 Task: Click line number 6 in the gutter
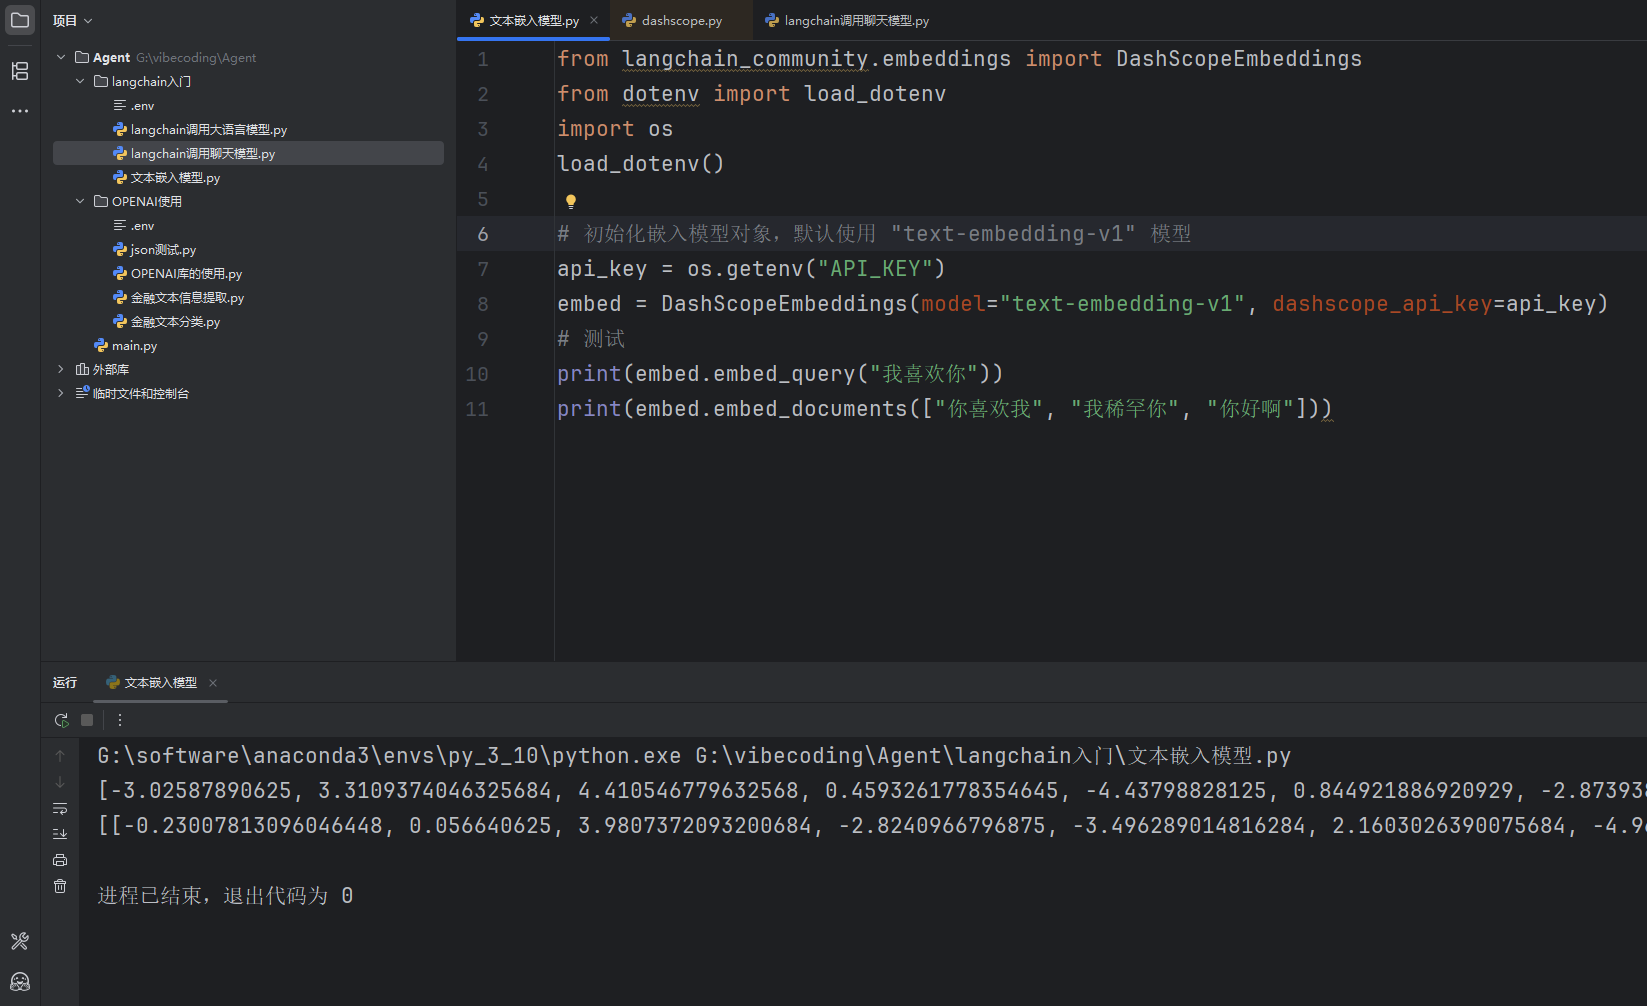tap(483, 234)
